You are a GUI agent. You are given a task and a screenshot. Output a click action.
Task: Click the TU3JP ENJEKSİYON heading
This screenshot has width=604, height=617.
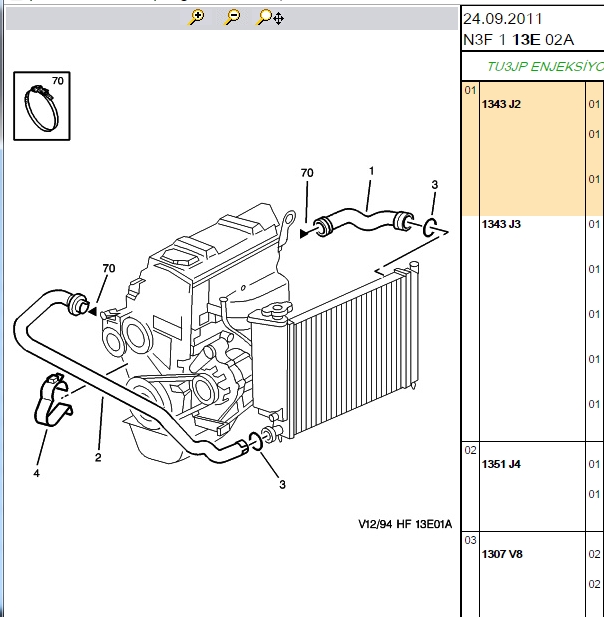[545, 67]
